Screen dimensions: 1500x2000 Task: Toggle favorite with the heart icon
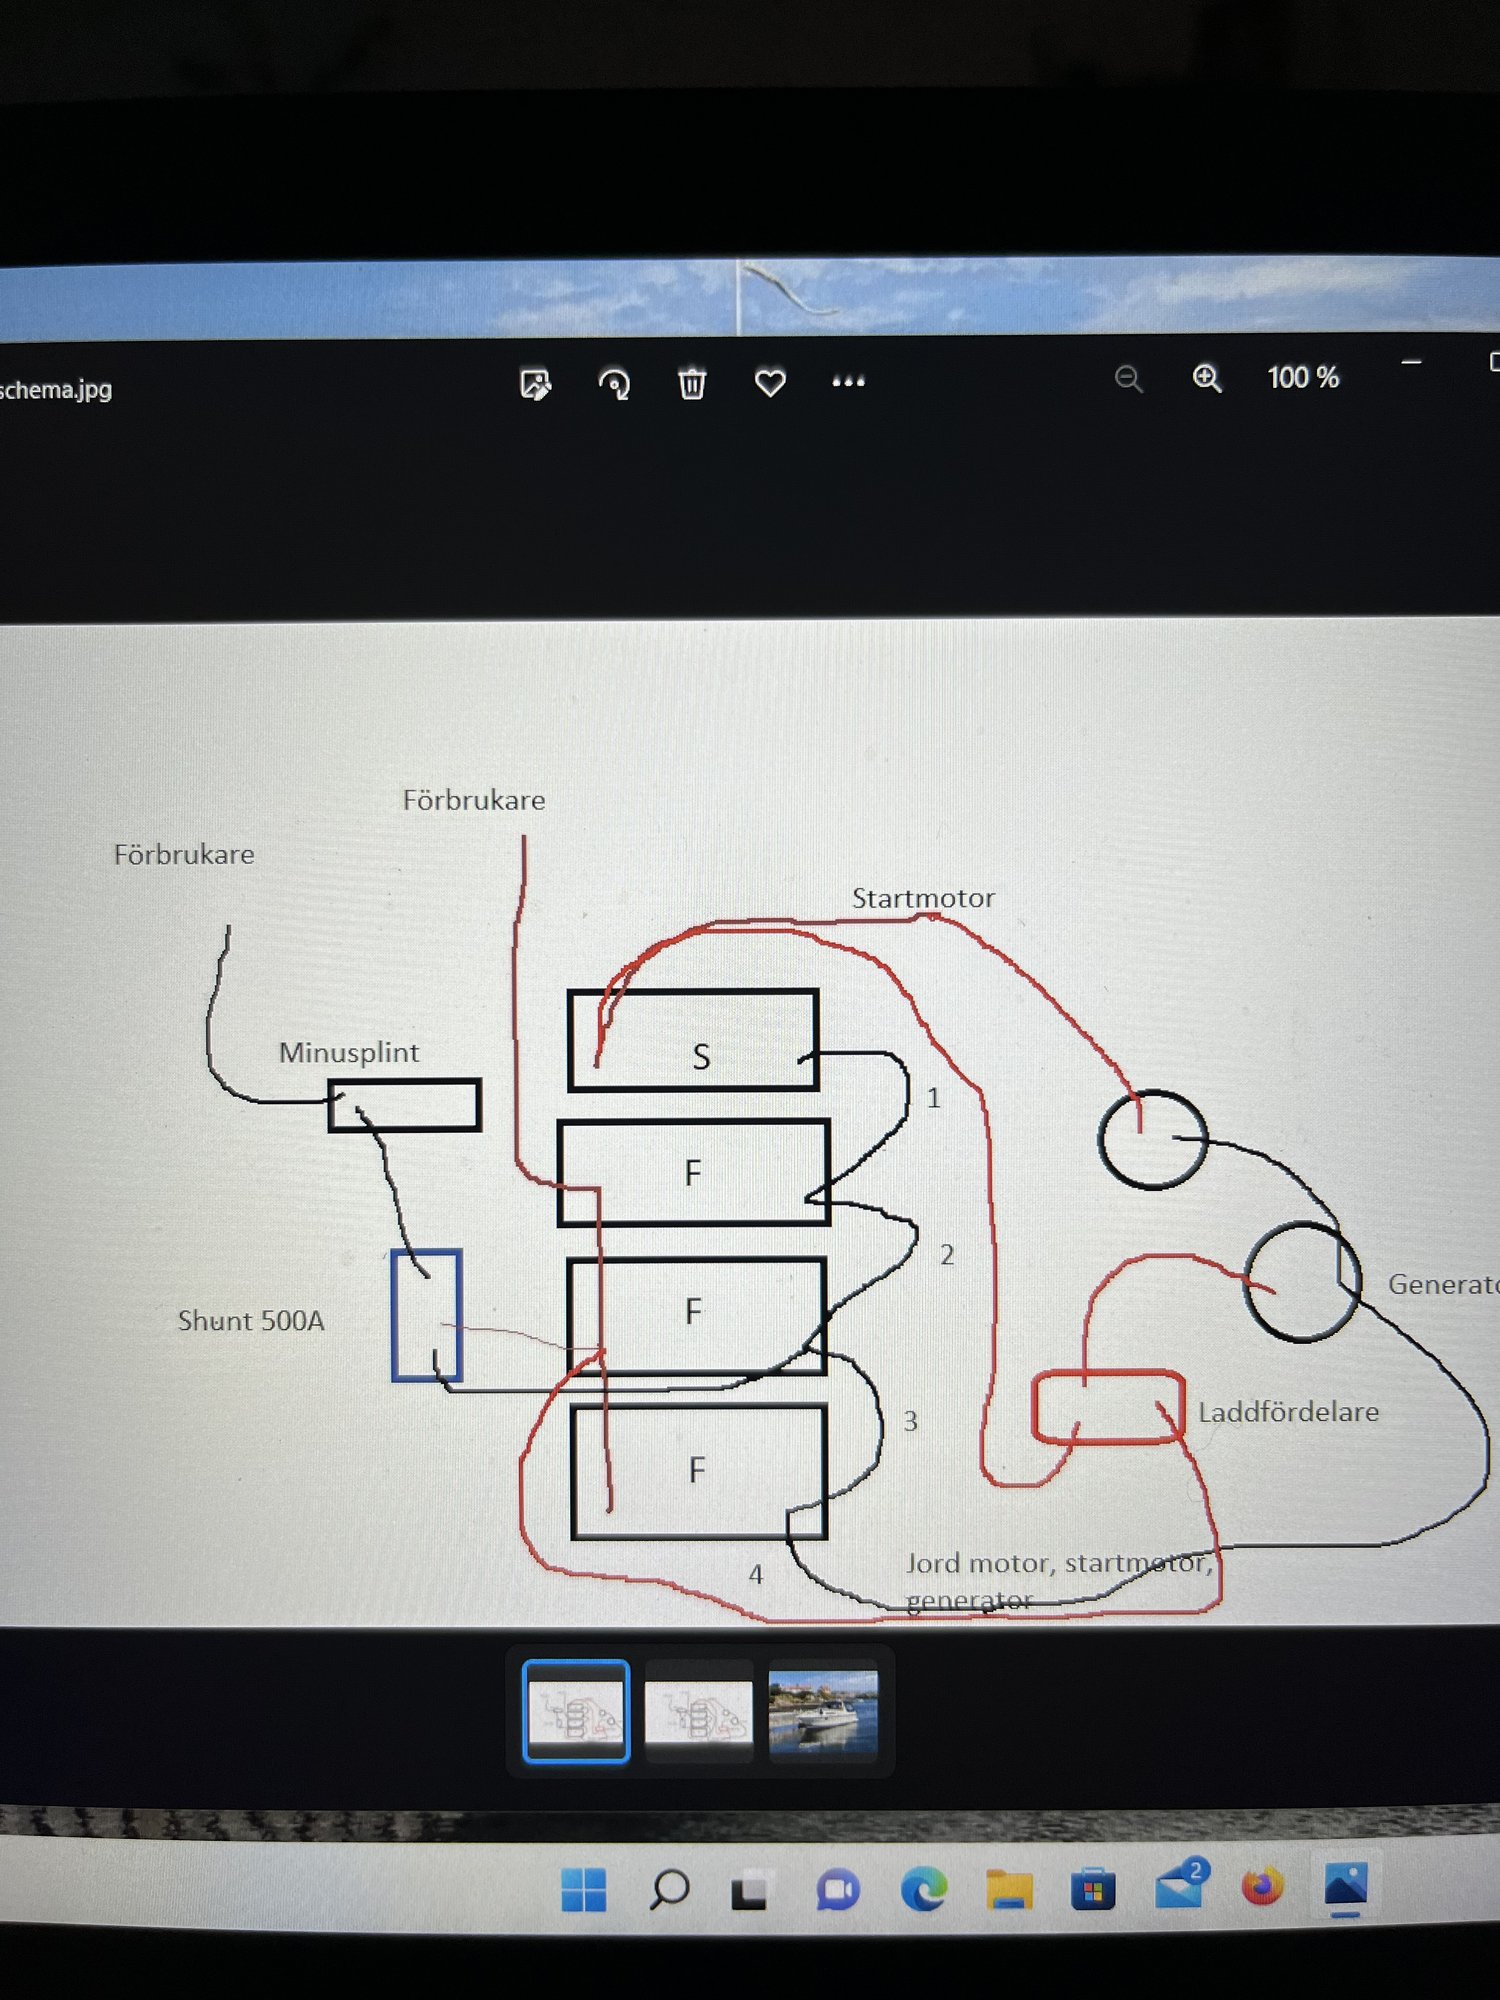[x=769, y=383]
